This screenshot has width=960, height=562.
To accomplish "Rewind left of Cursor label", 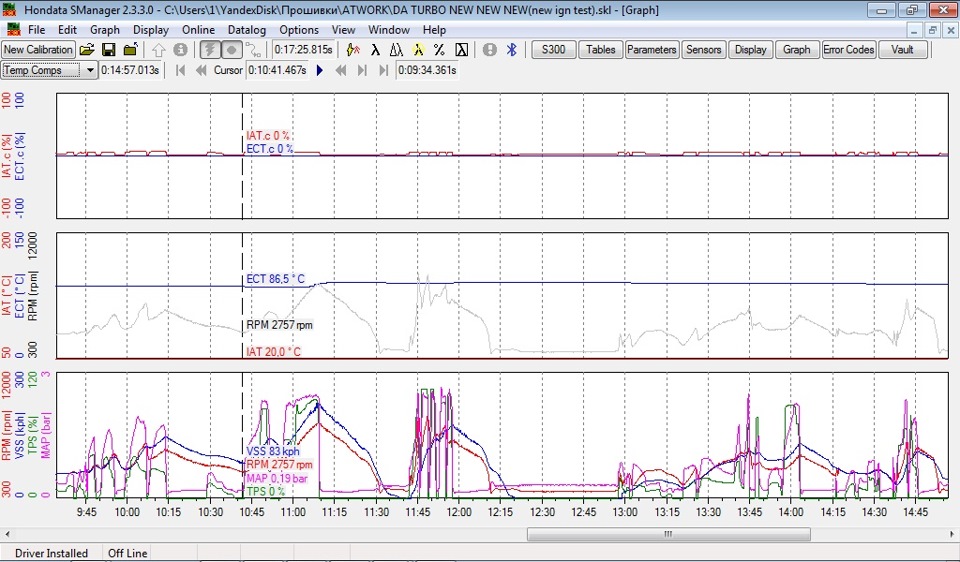I will point(201,70).
